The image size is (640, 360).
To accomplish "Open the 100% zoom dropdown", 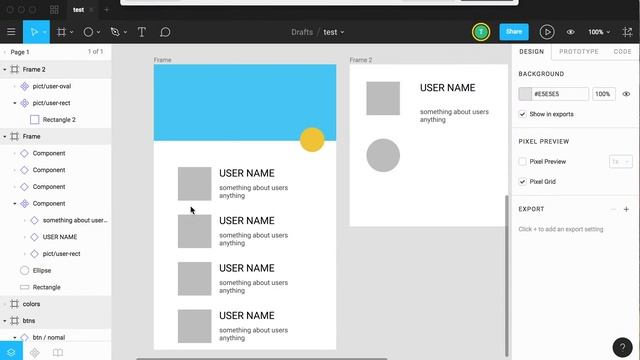I will point(599,32).
